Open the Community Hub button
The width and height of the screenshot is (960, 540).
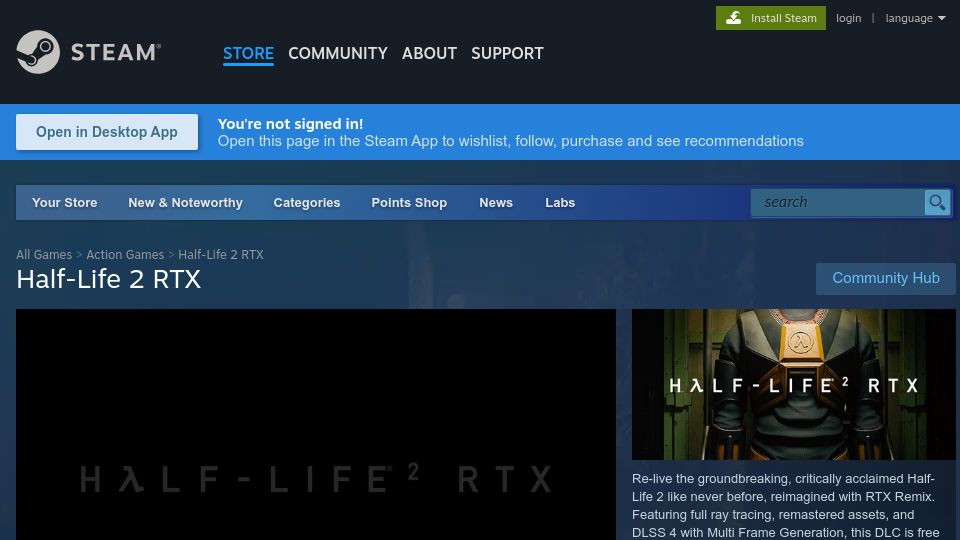[885, 279]
